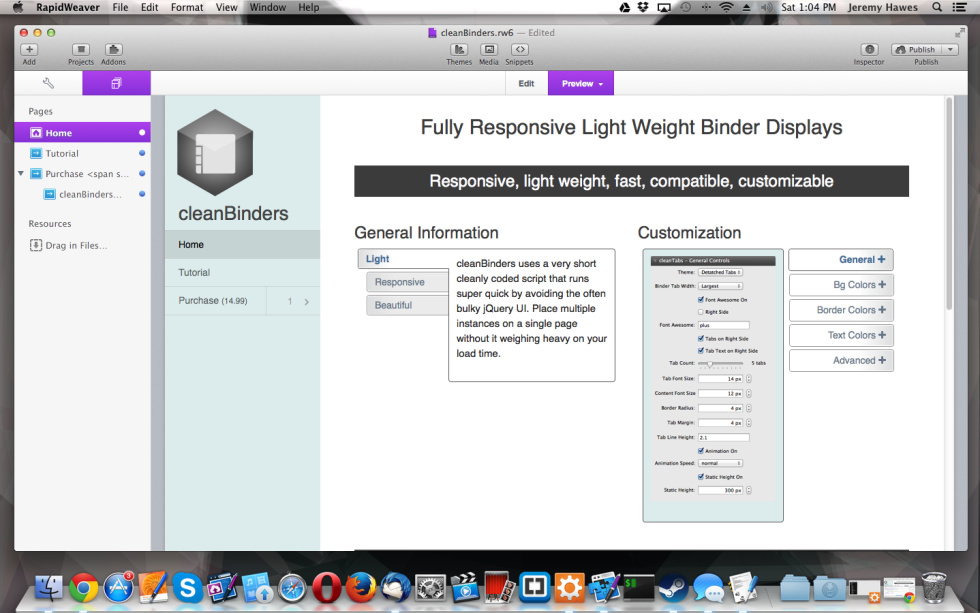Switch to the wrench settings sidebar tab
The image size is (980, 613).
[48, 83]
